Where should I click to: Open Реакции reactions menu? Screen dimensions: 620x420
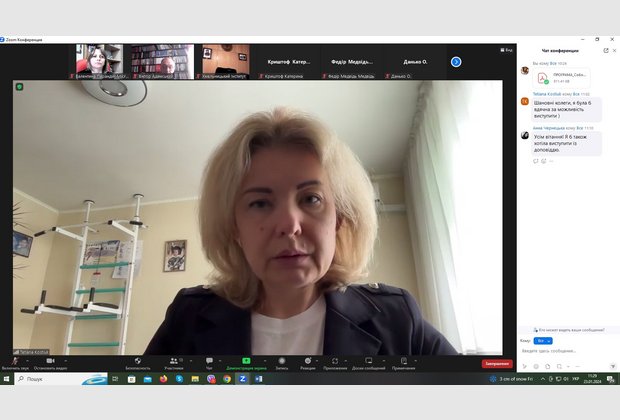[x=307, y=362]
